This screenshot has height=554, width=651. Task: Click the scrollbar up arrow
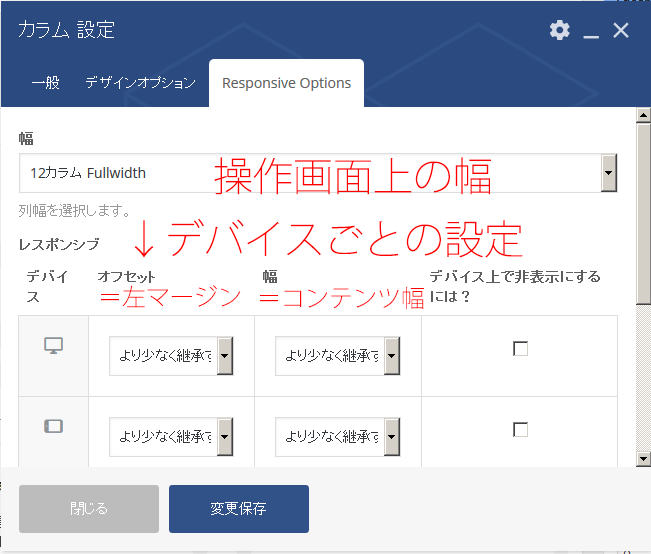tap(643, 114)
